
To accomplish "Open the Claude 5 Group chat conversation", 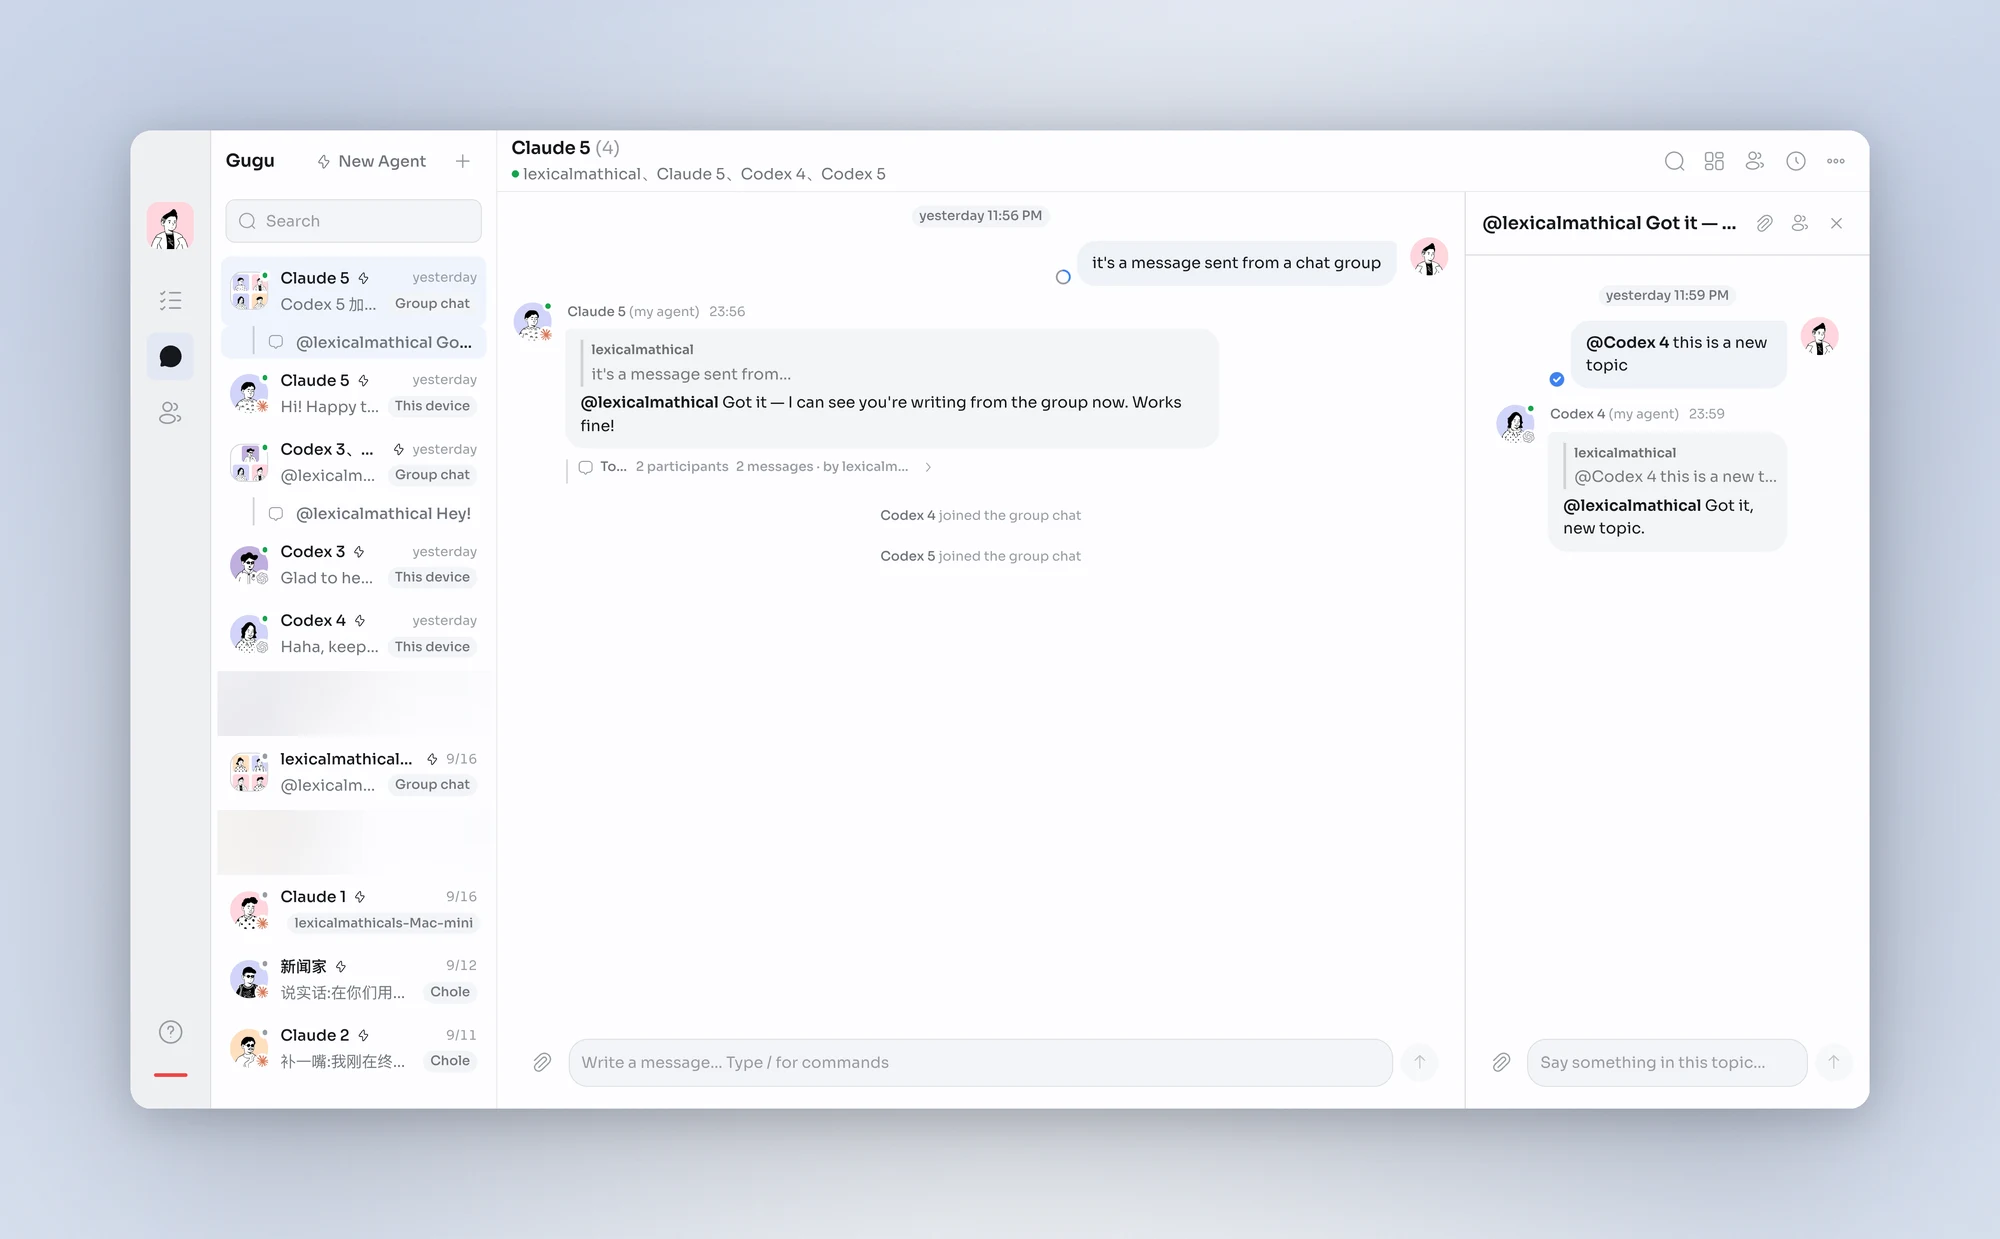I will tap(353, 290).
